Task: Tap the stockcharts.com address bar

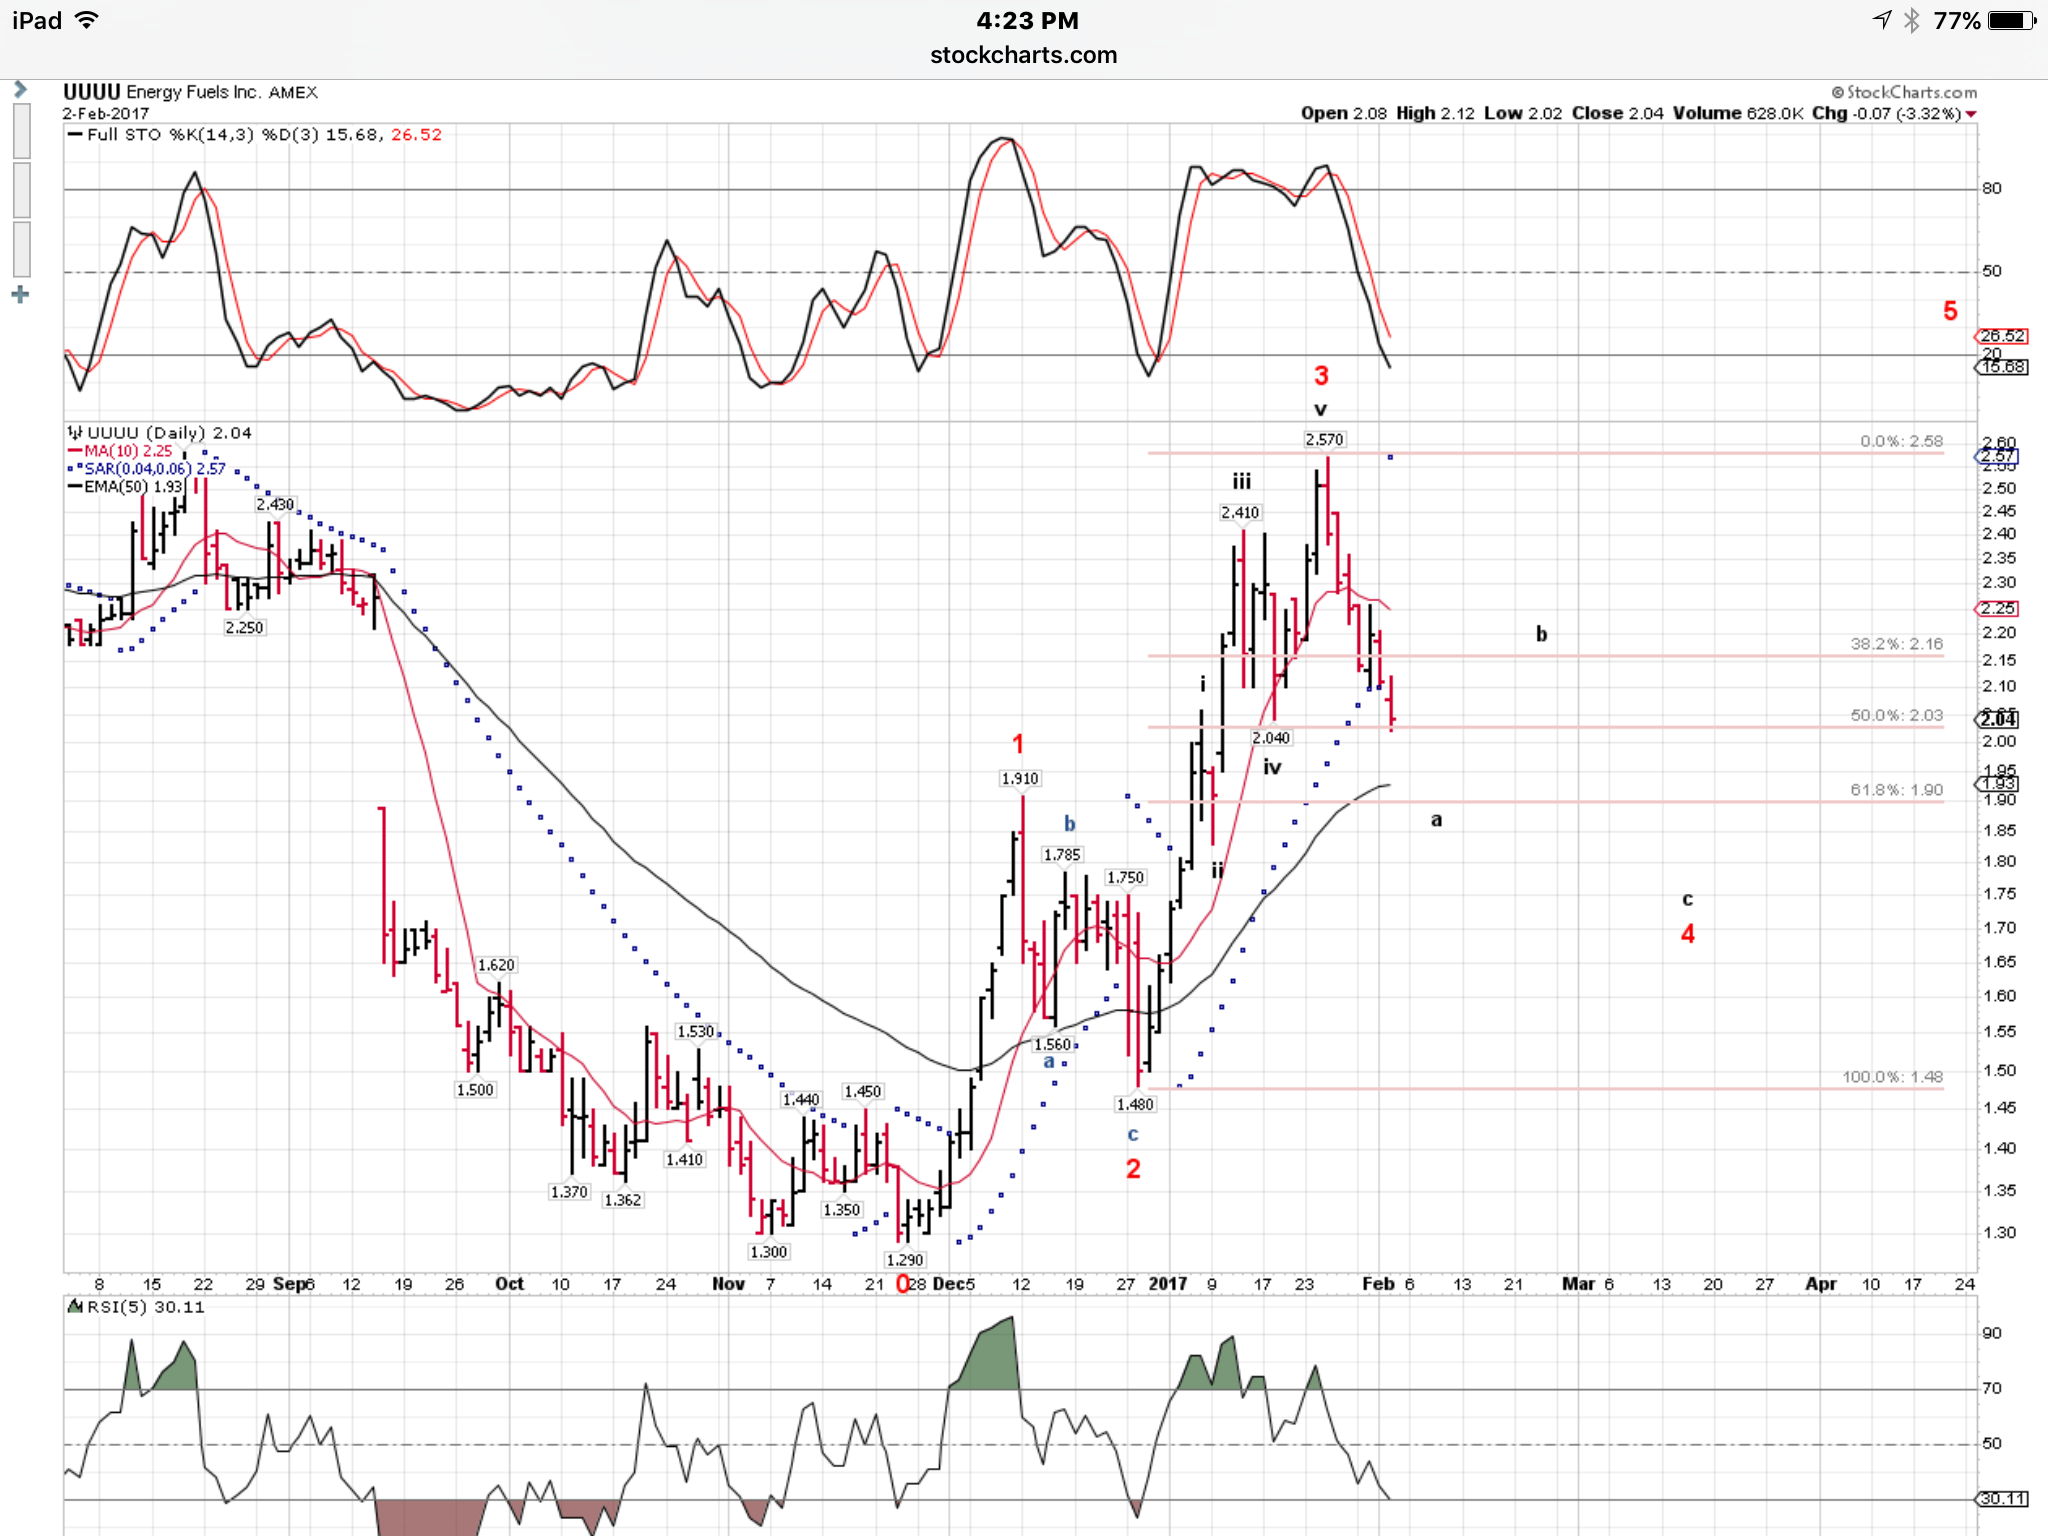Action: (1023, 55)
